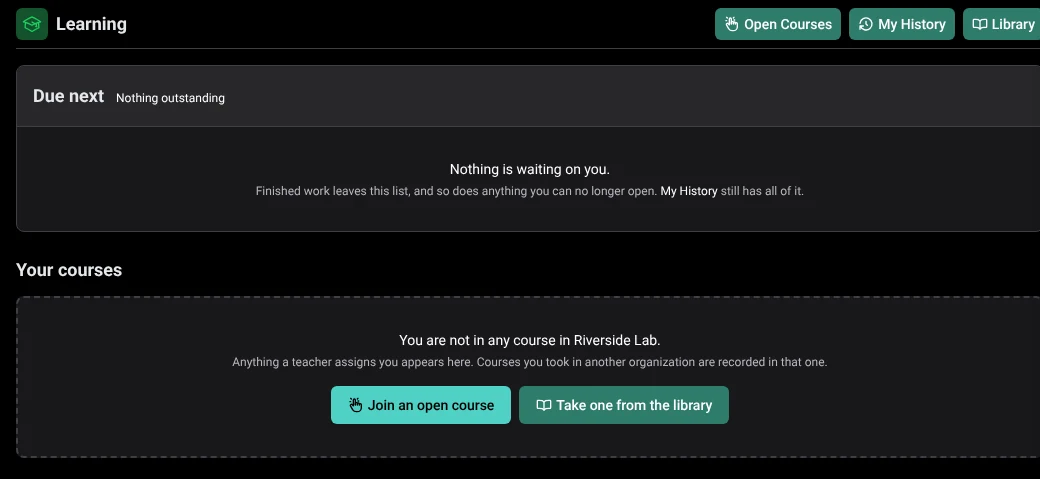Click the 'Your courses' heading
Viewport: 1040px width, 479px height.
coord(69,270)
